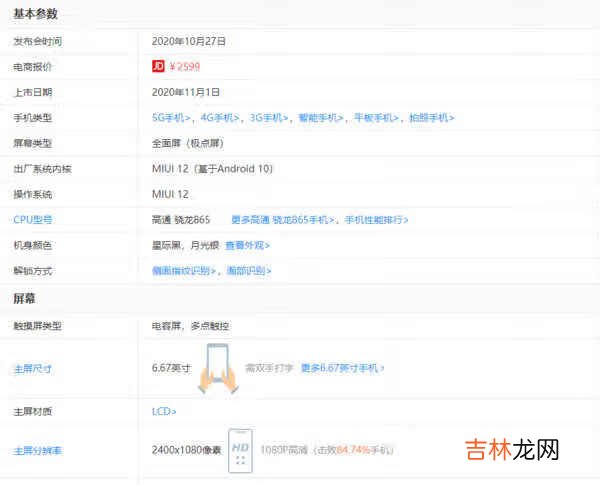The height and width of the screenshot is (485, 600).
Task: View 更多6.67英寸手机 link
Action: (342, 368)
